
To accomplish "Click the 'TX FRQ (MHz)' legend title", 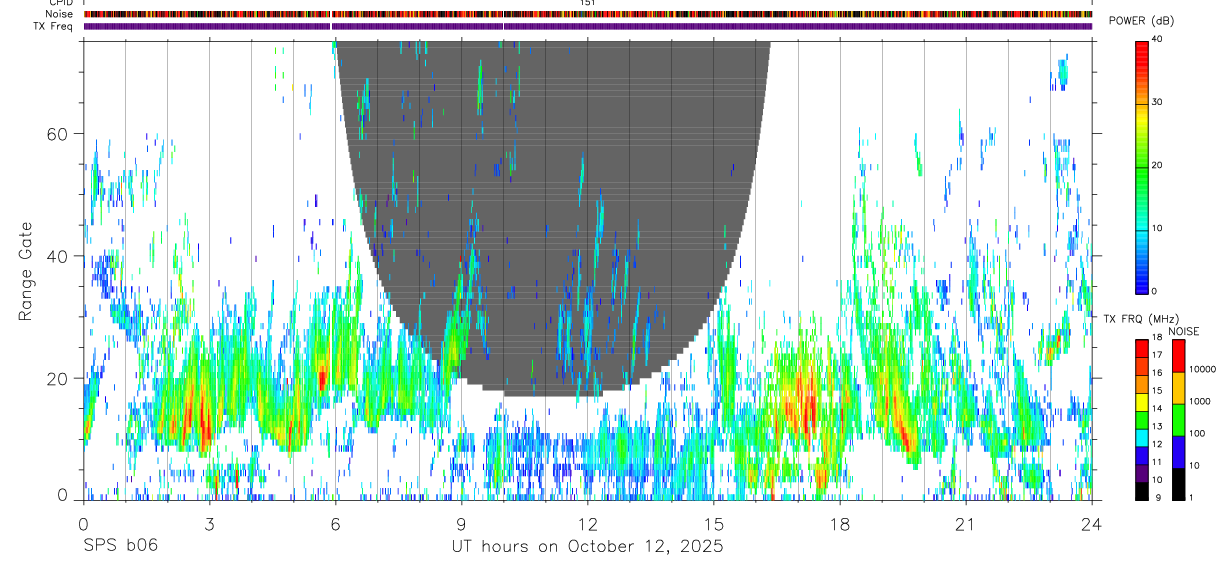I will coord(1140,318).
